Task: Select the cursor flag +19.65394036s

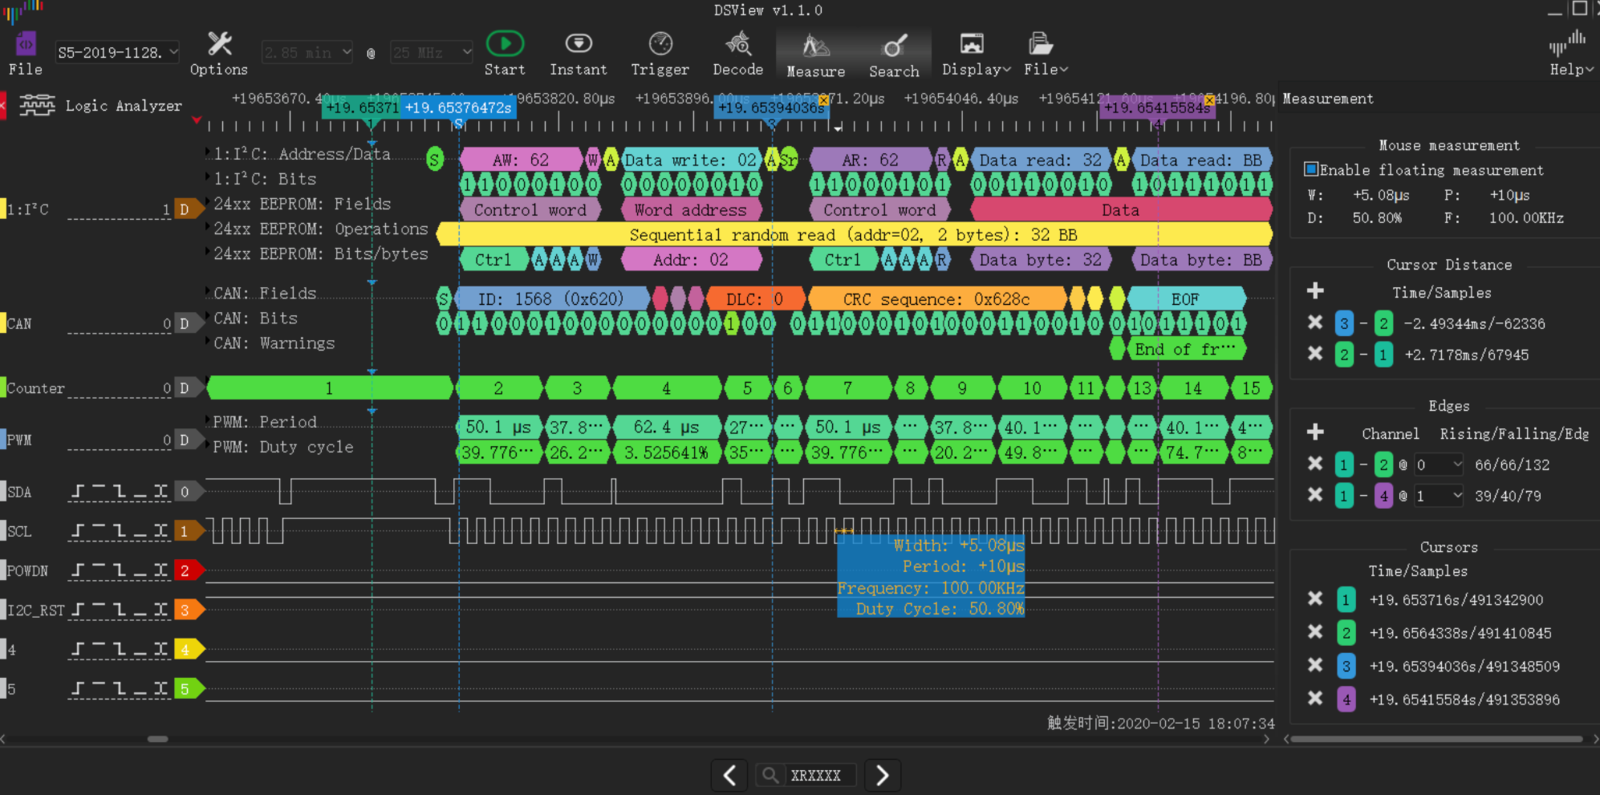Action: 772,107
